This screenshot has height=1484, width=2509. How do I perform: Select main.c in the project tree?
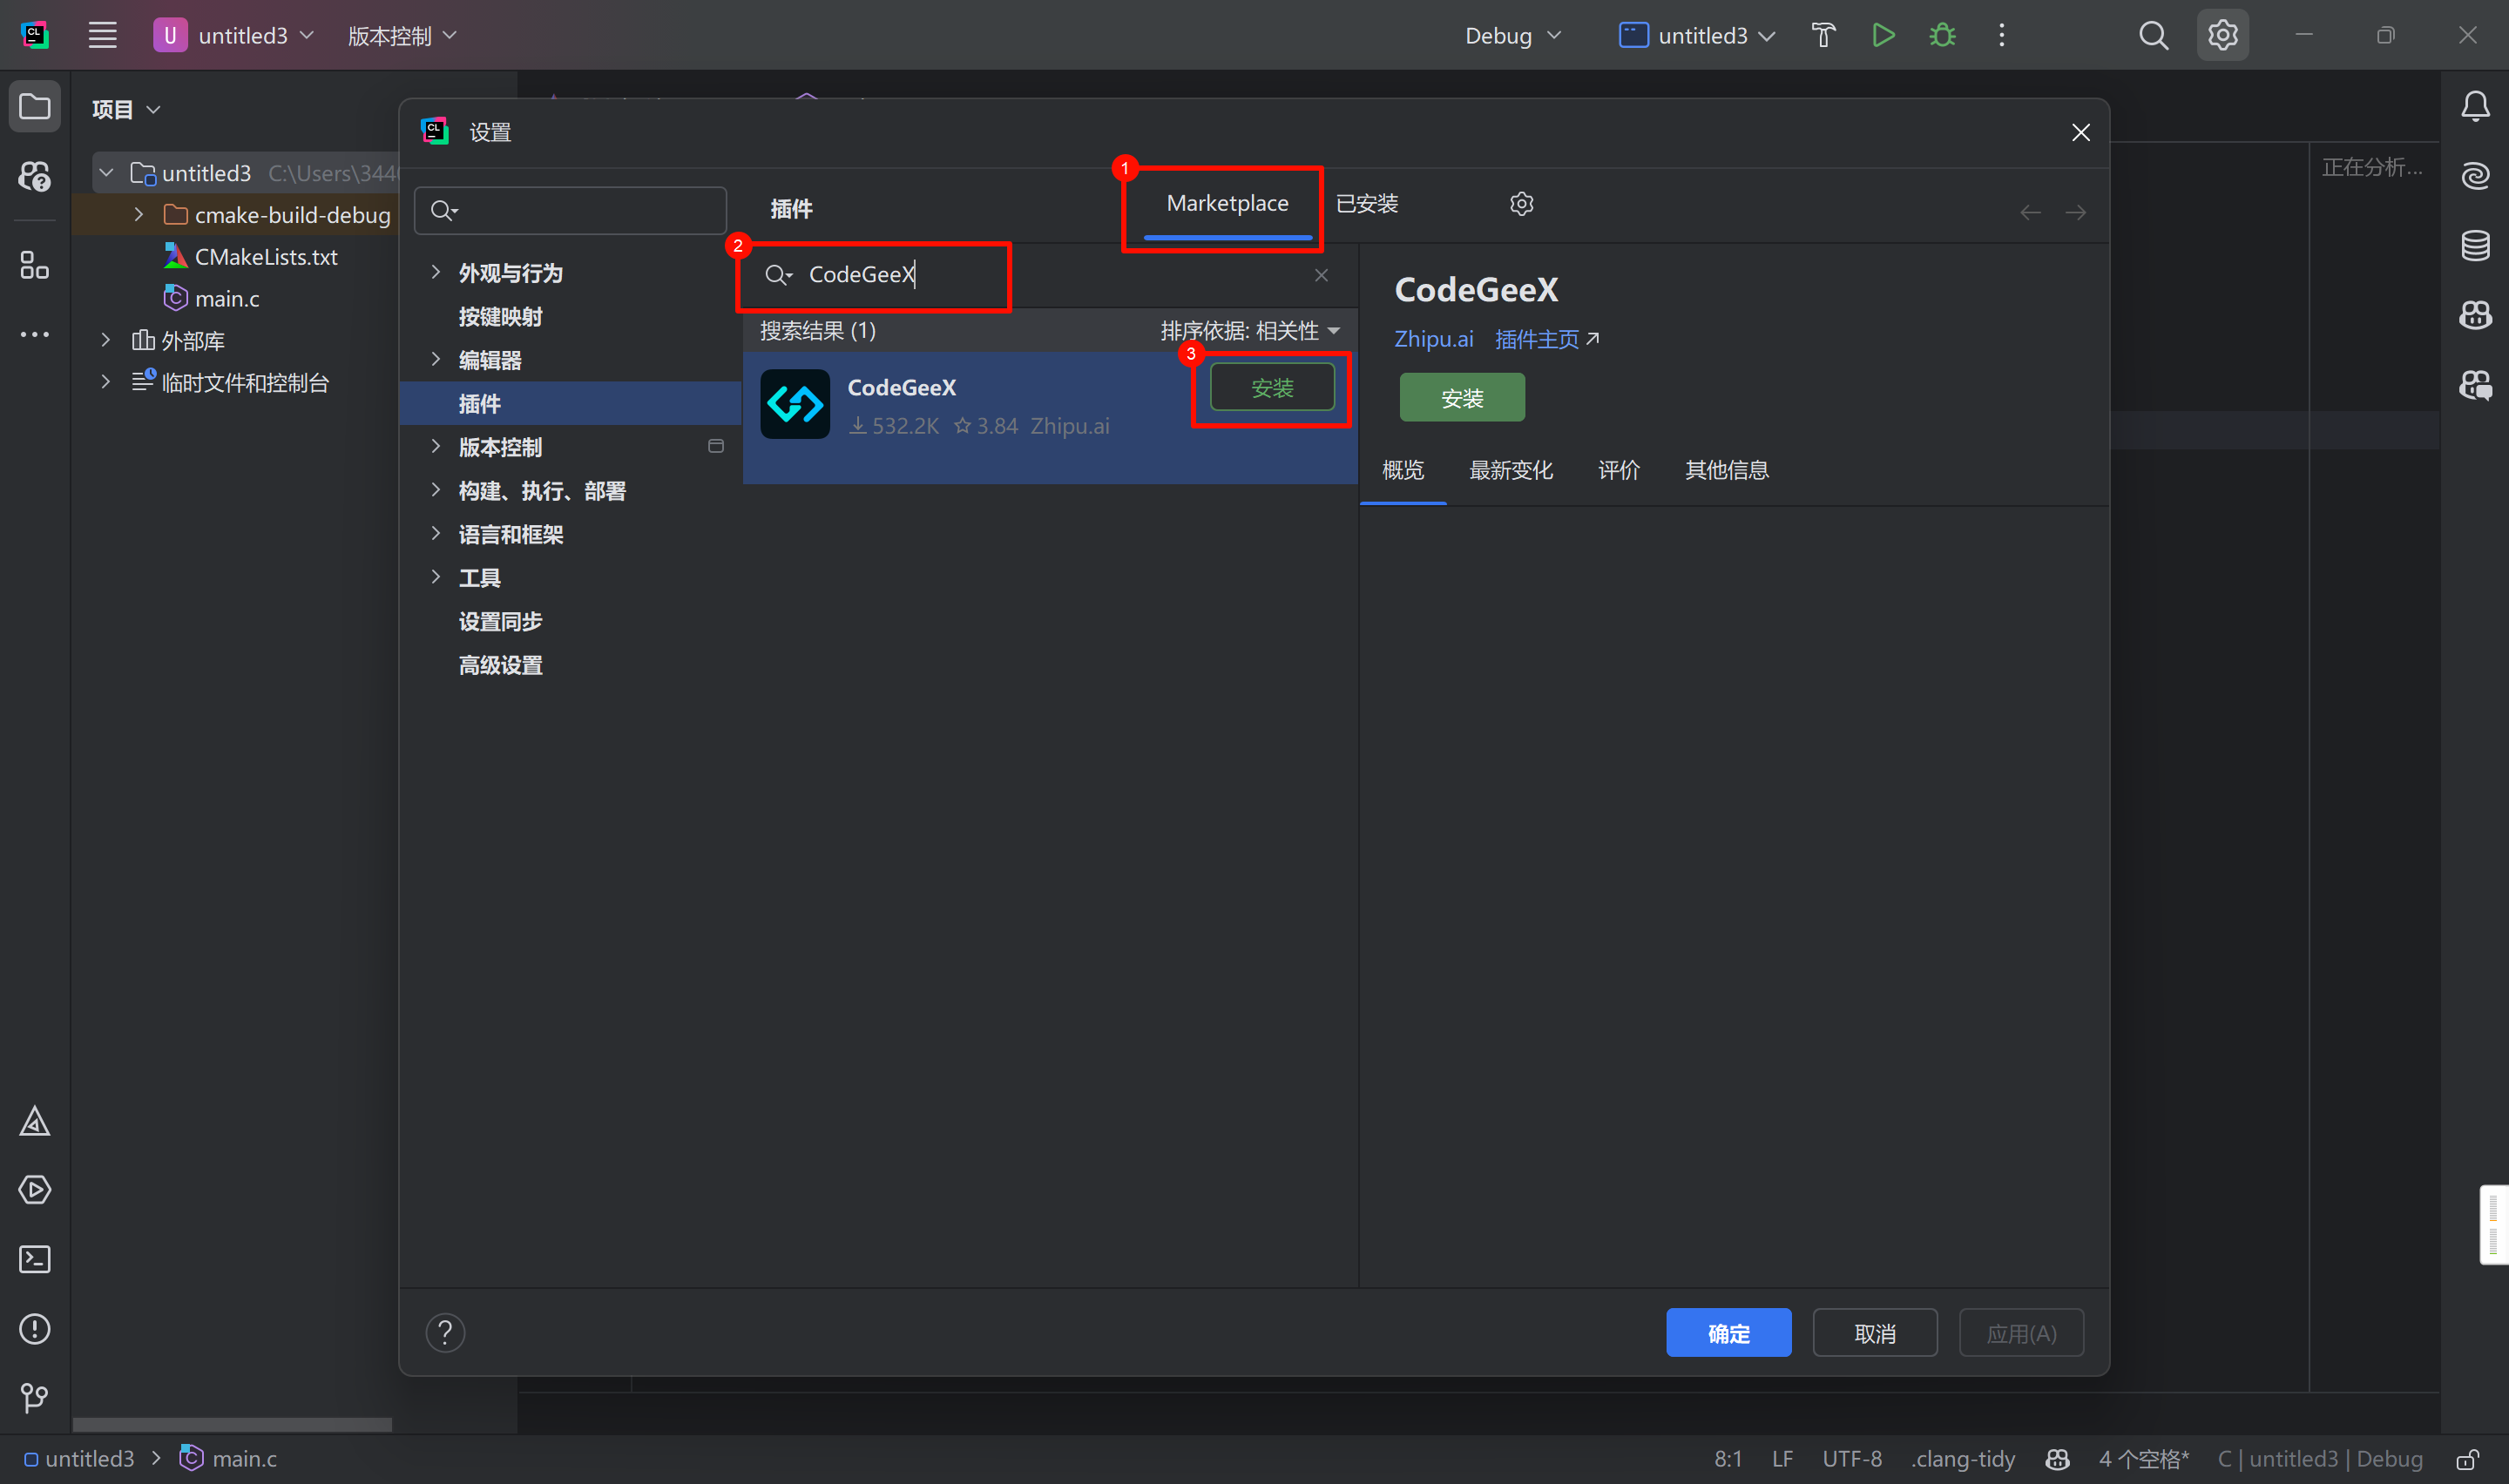click(227, 299)
